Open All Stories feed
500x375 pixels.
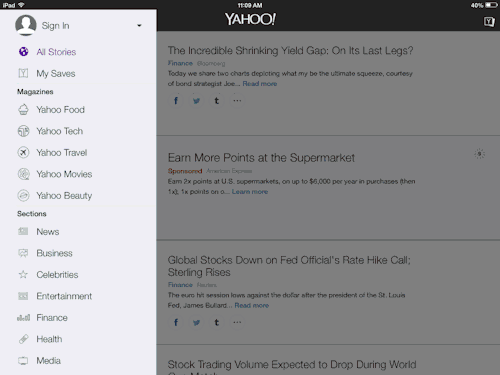(56, 52)
